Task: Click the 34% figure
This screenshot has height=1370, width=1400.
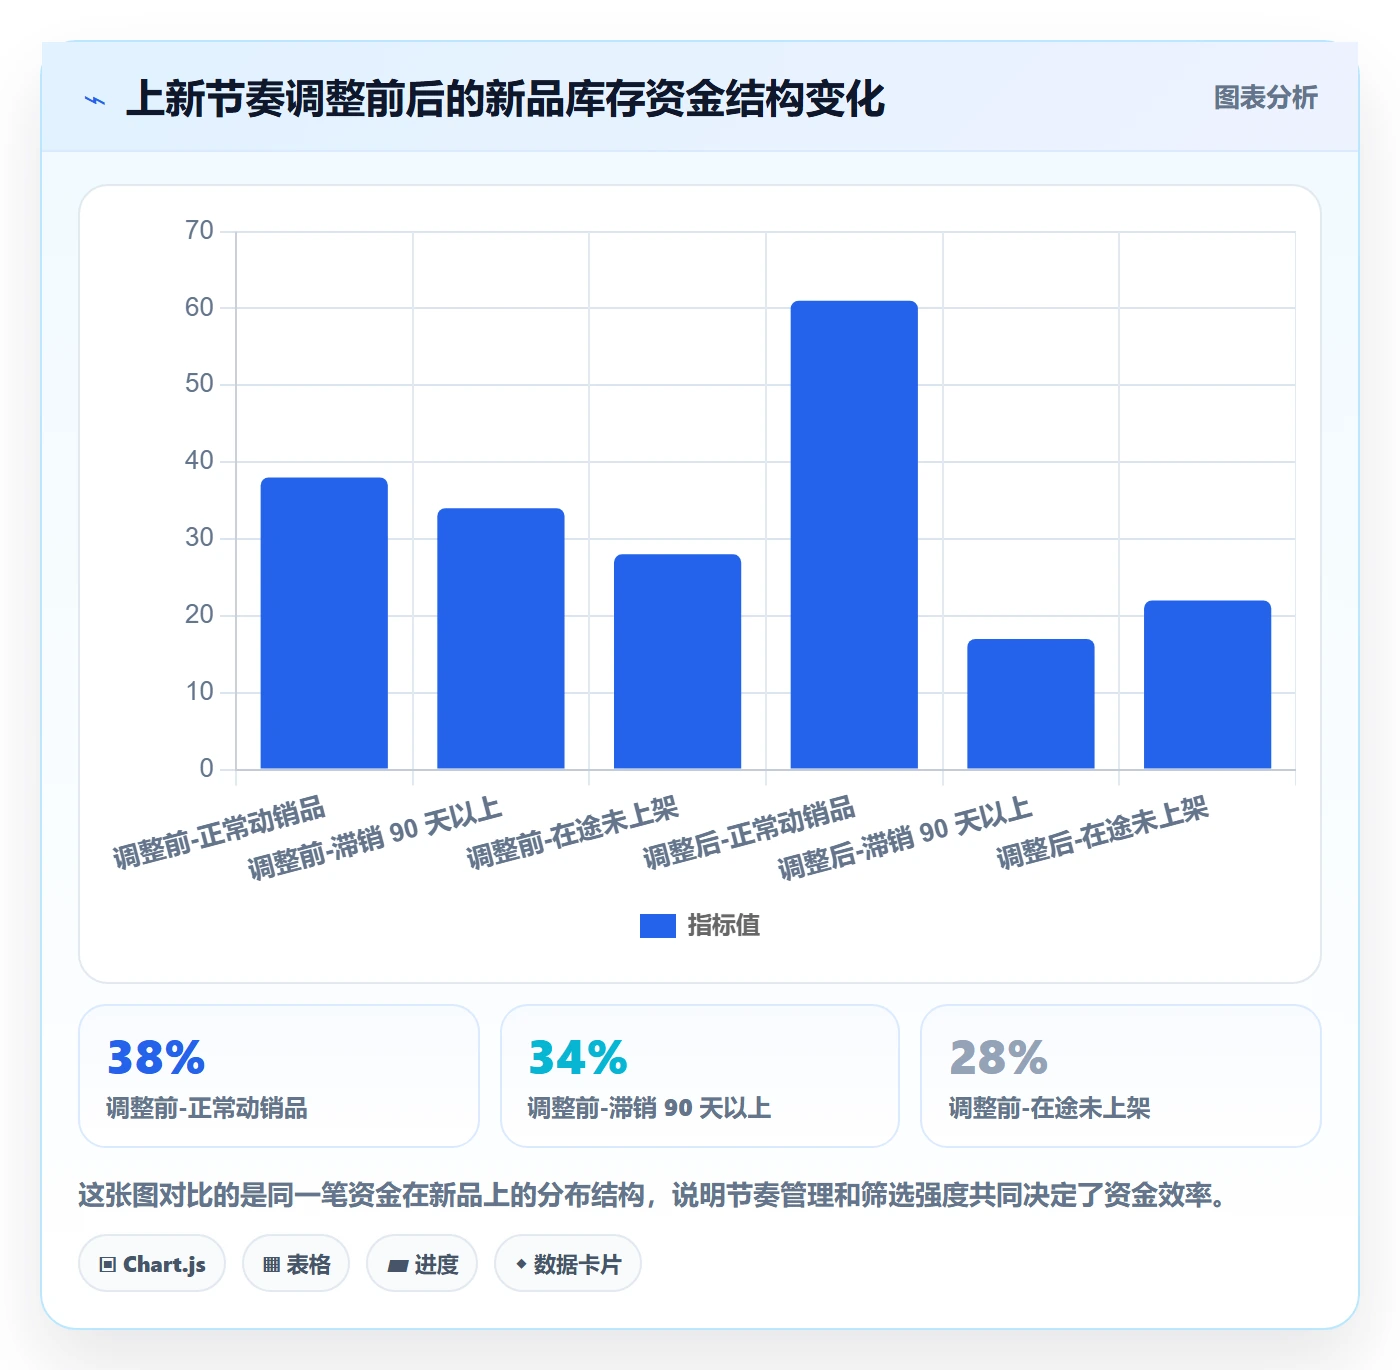Action: [x=577, y=1058]
